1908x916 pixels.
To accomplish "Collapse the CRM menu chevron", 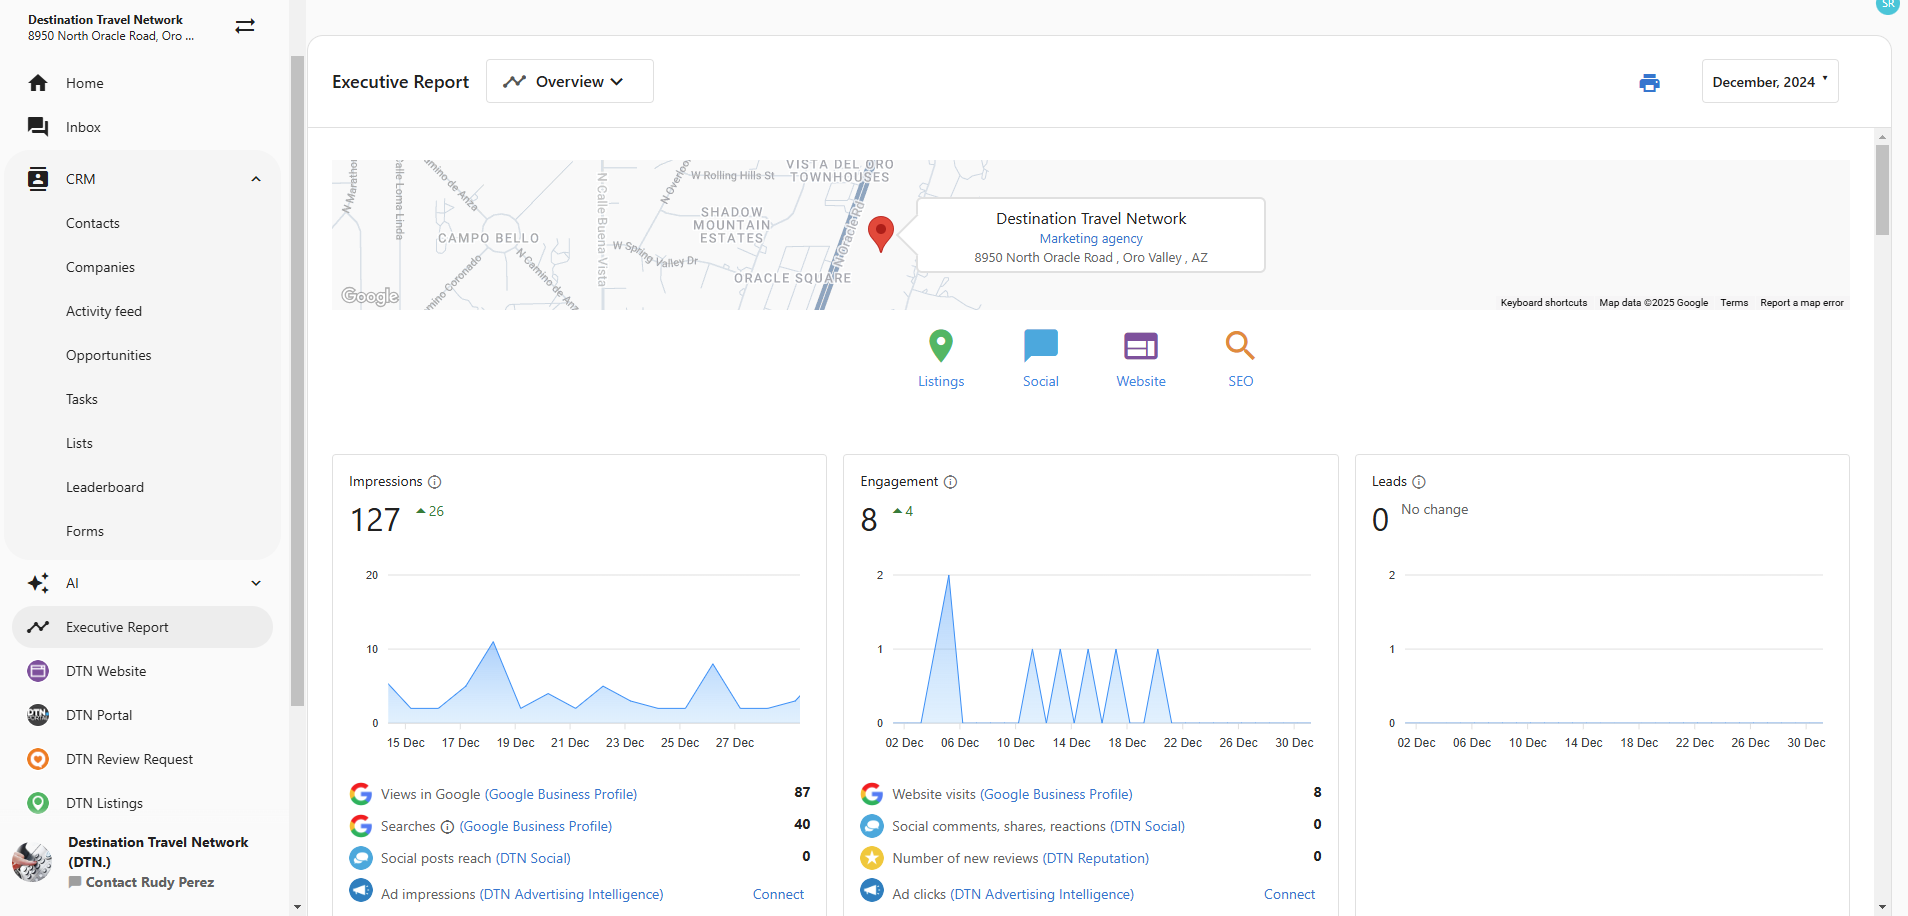I will (x=256, y=179).
